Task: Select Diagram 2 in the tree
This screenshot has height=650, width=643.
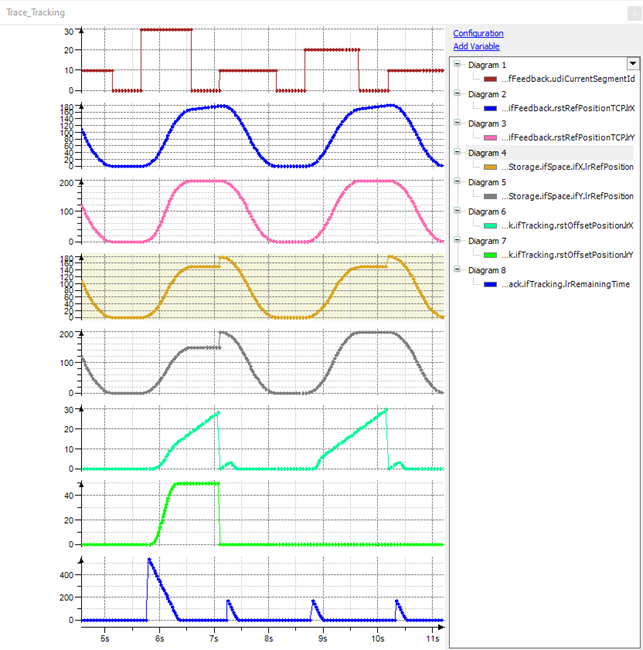Action: pos(488,94)
